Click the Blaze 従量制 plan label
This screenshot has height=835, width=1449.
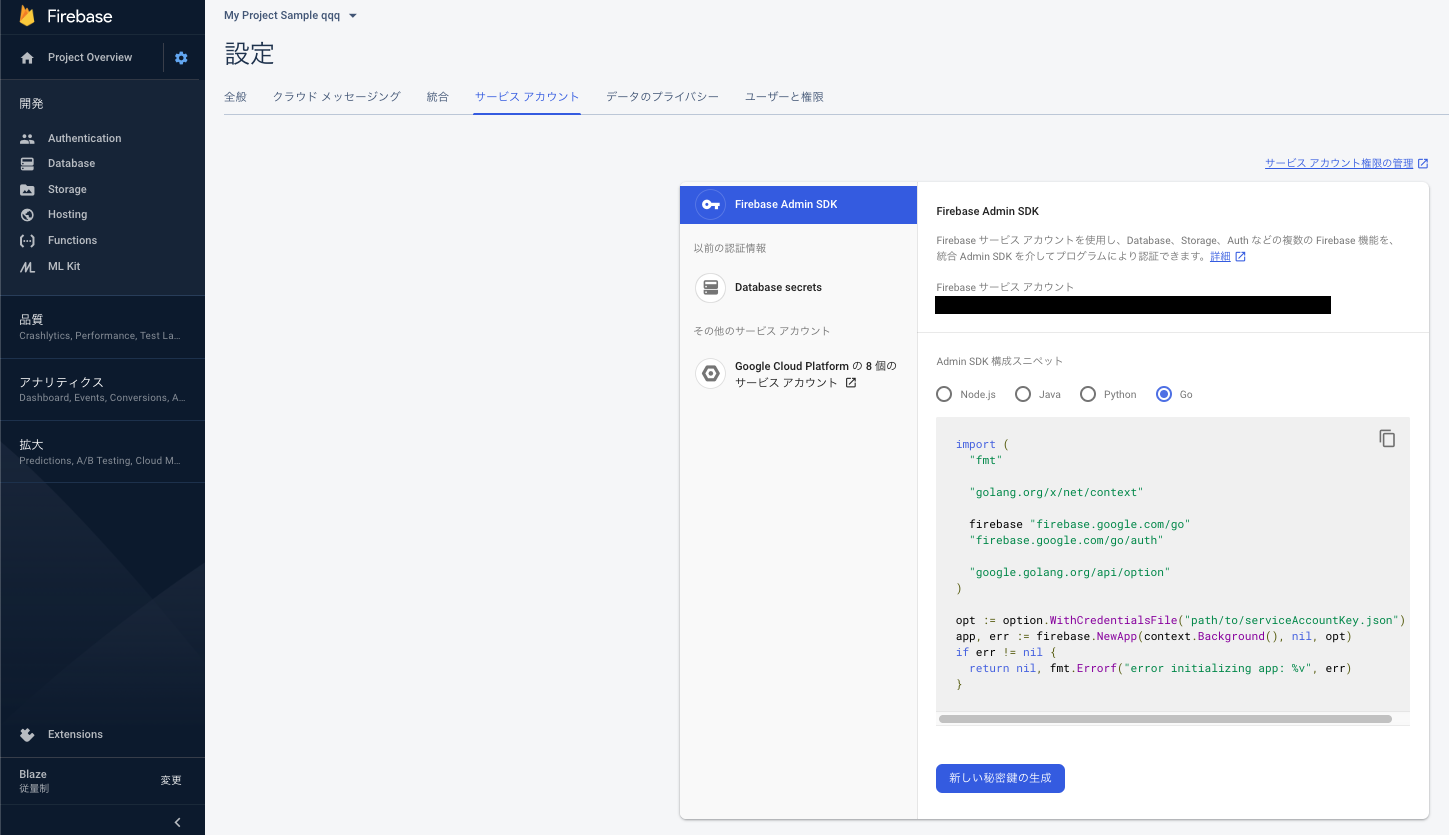(34, 781)
